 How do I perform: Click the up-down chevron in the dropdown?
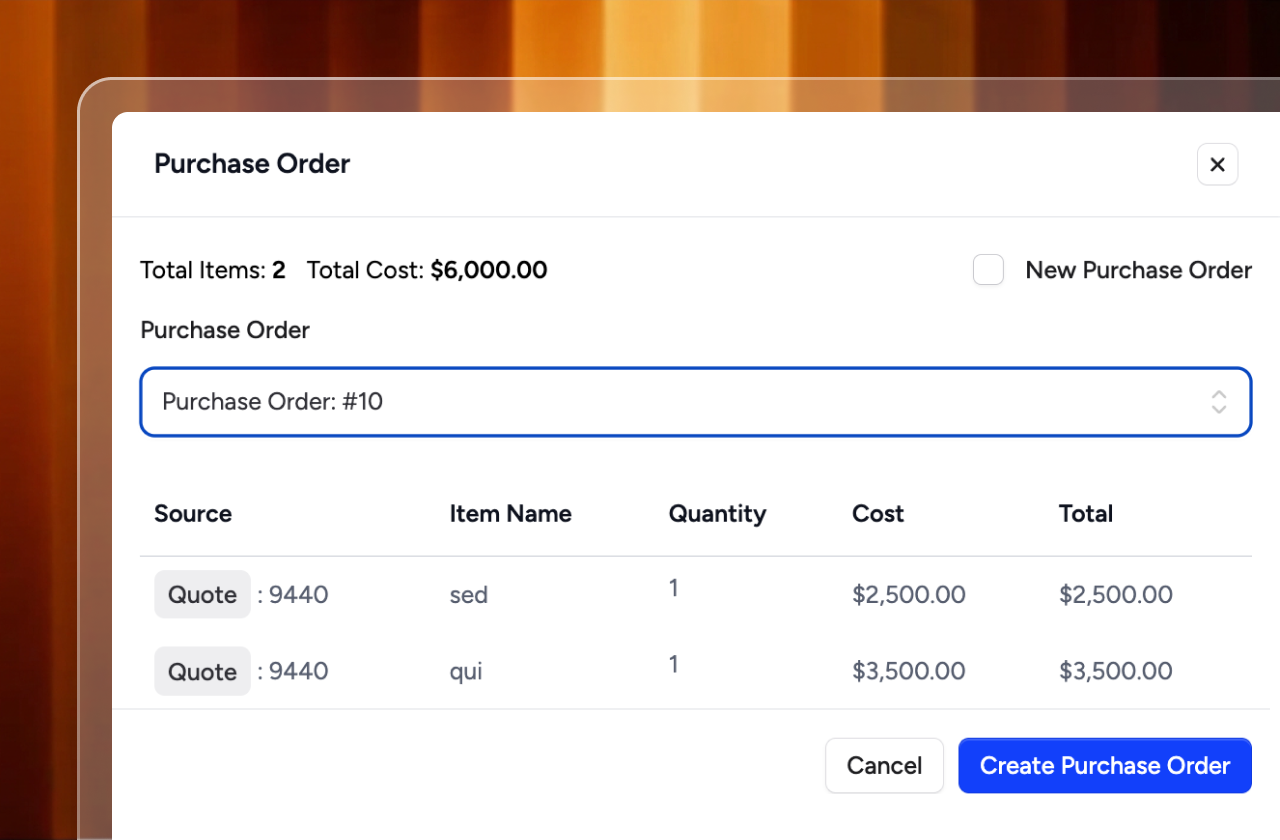[1218, 402]
